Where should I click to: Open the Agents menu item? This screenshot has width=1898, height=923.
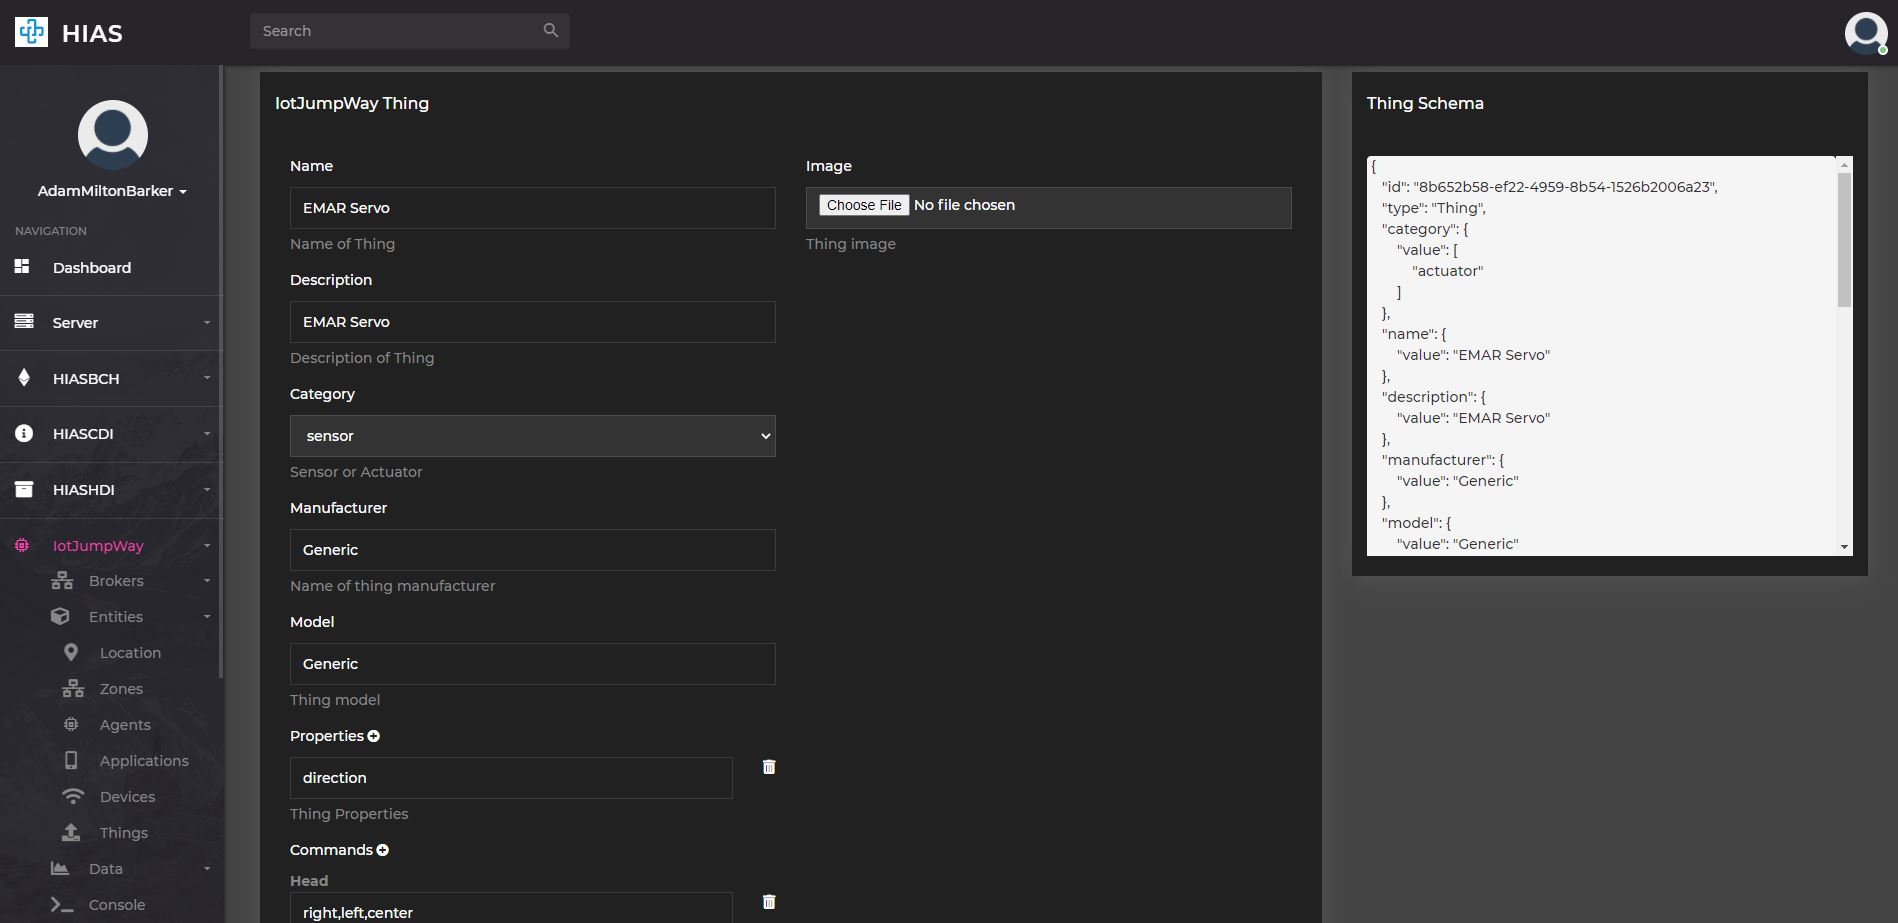point(125,725)
